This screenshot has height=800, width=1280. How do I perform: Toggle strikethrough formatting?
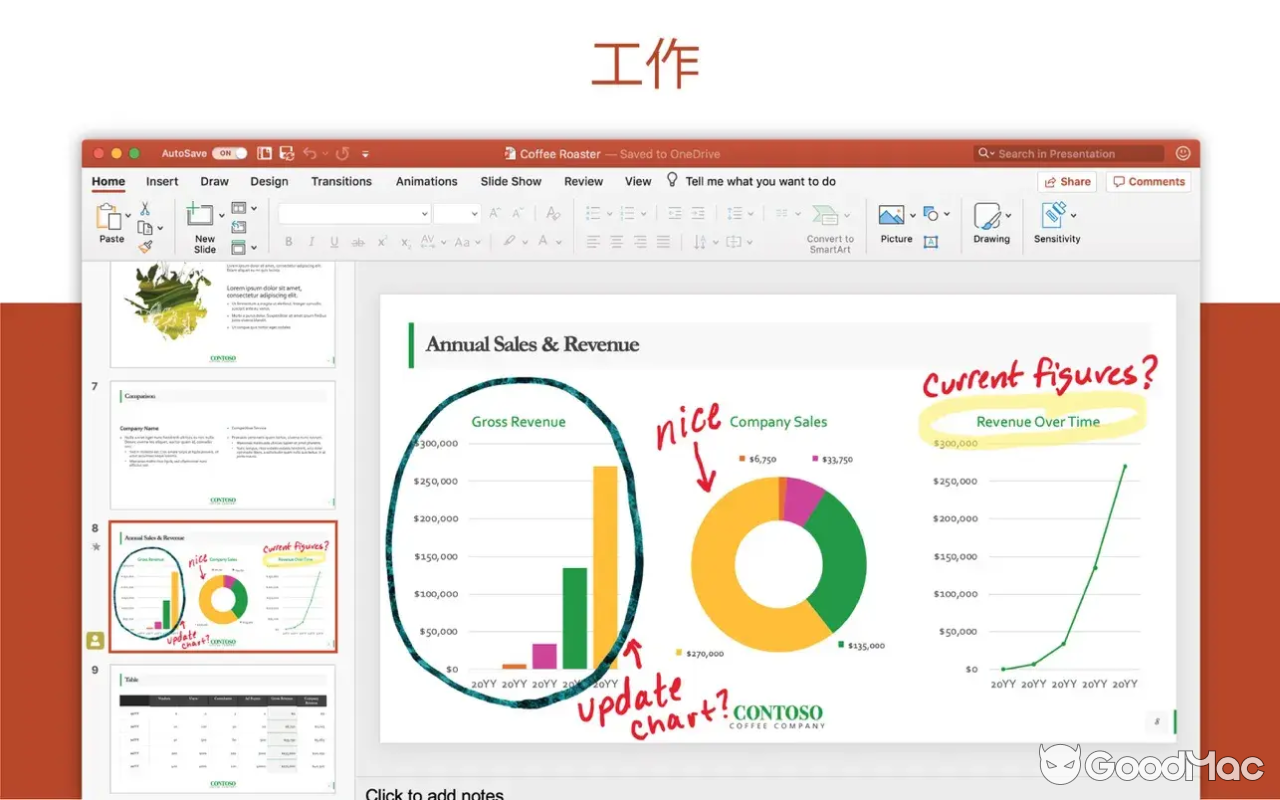pyautogui.click(x=358, y=242)
